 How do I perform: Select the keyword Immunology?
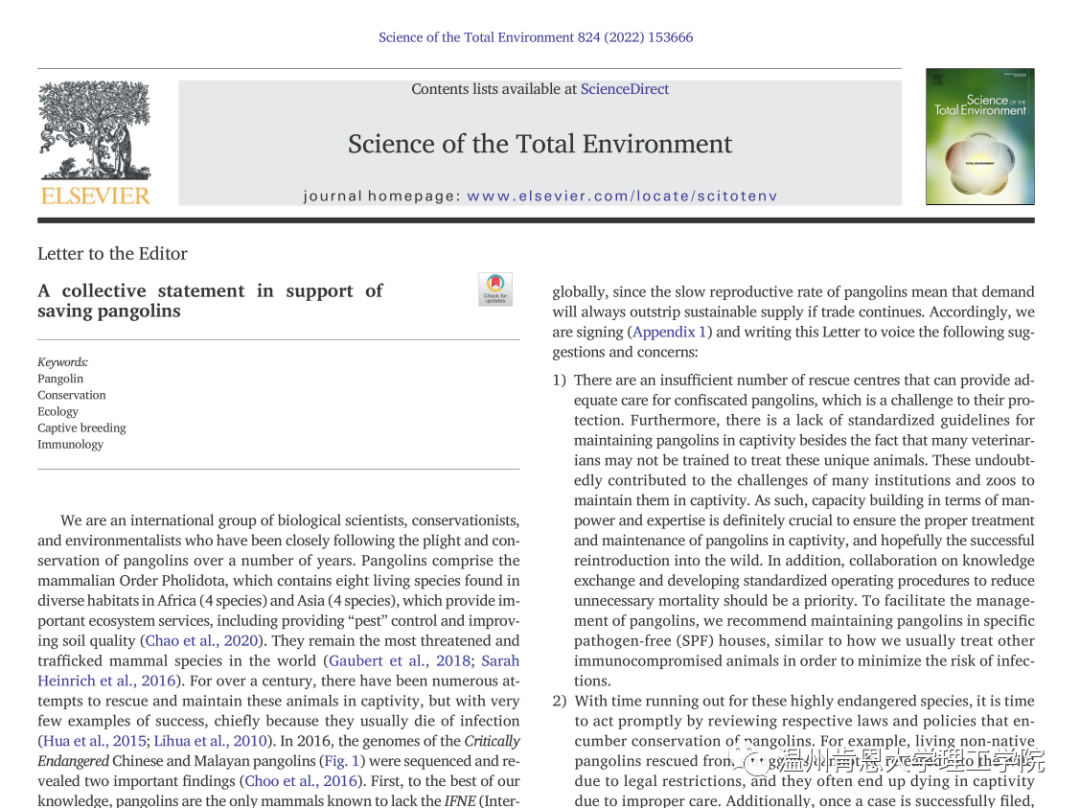coord(70,444)
